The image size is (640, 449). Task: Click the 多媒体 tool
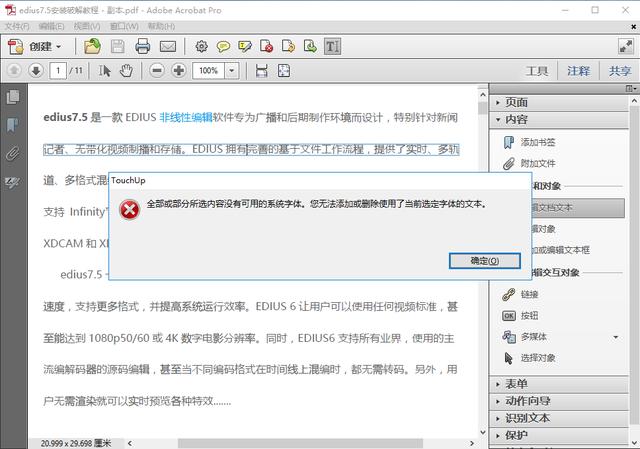[524, 337]
